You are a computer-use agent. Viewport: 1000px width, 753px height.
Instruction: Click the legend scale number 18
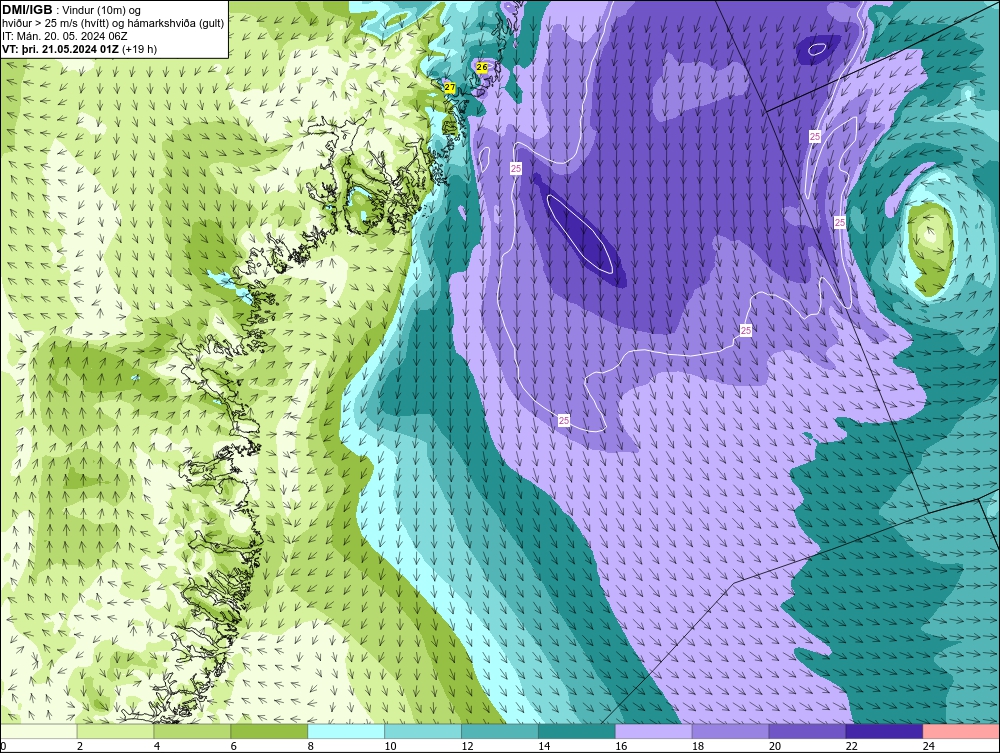click(698, 746)
